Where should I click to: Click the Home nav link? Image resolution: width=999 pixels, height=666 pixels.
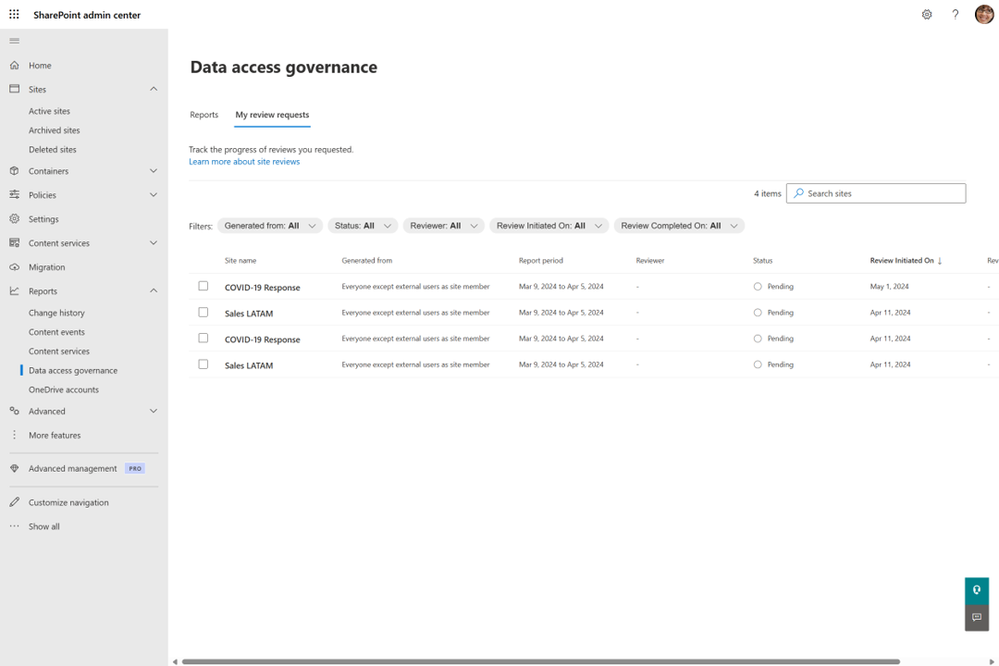coord(40,65)
